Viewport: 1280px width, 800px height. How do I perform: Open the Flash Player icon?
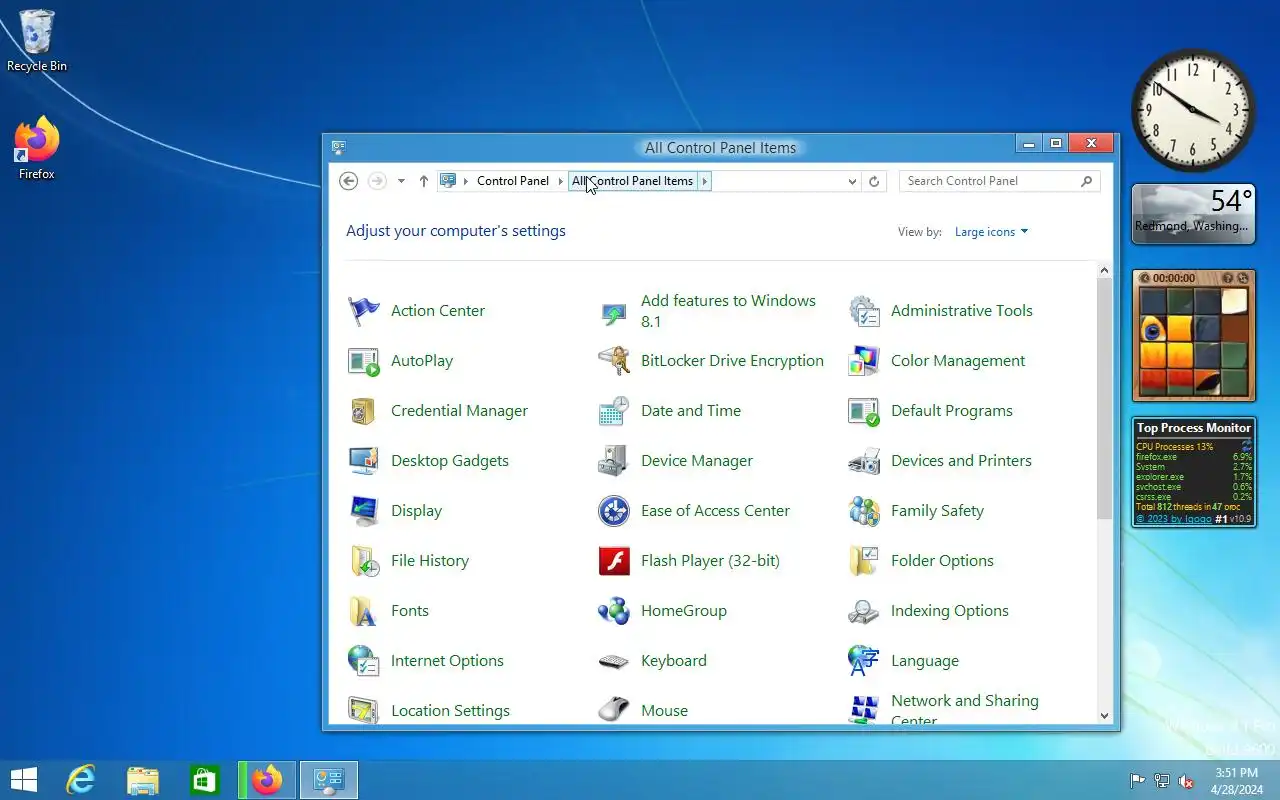(614, 561)
